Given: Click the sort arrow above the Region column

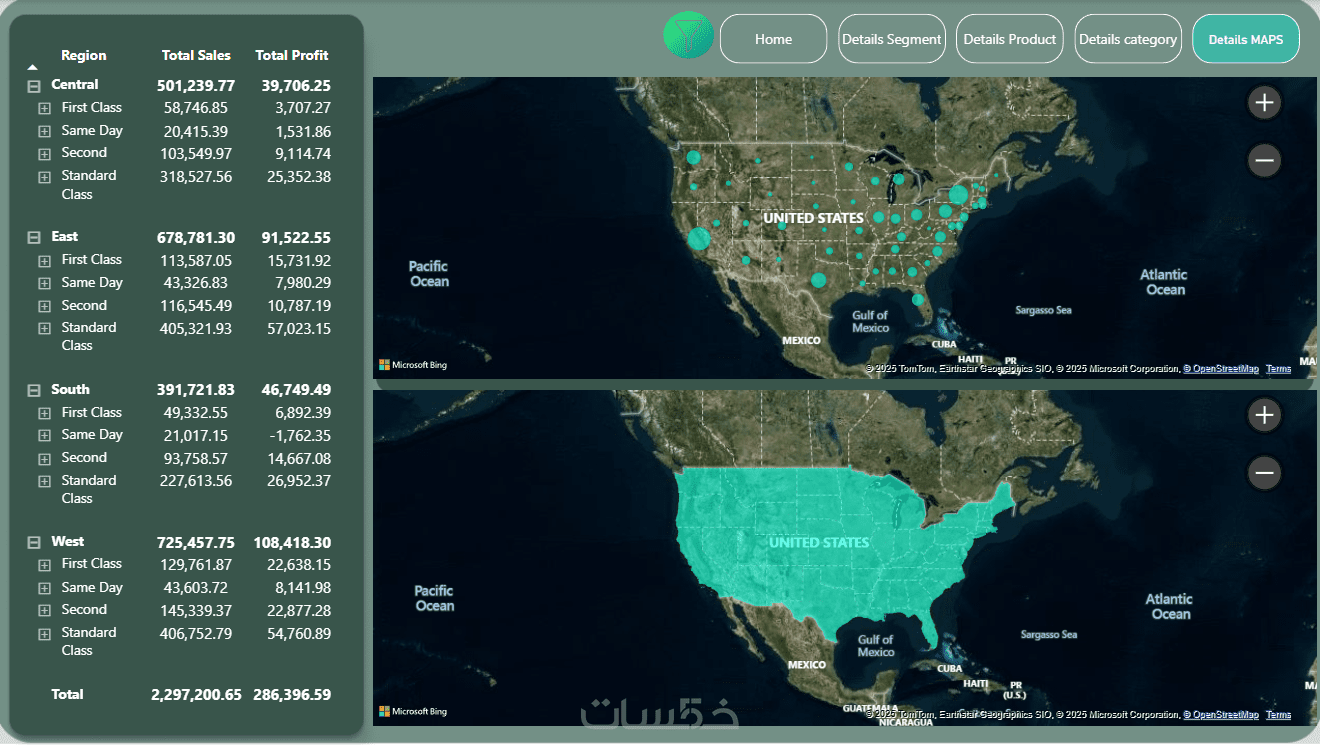Looking at the screenshot, I should coord(33,66).
